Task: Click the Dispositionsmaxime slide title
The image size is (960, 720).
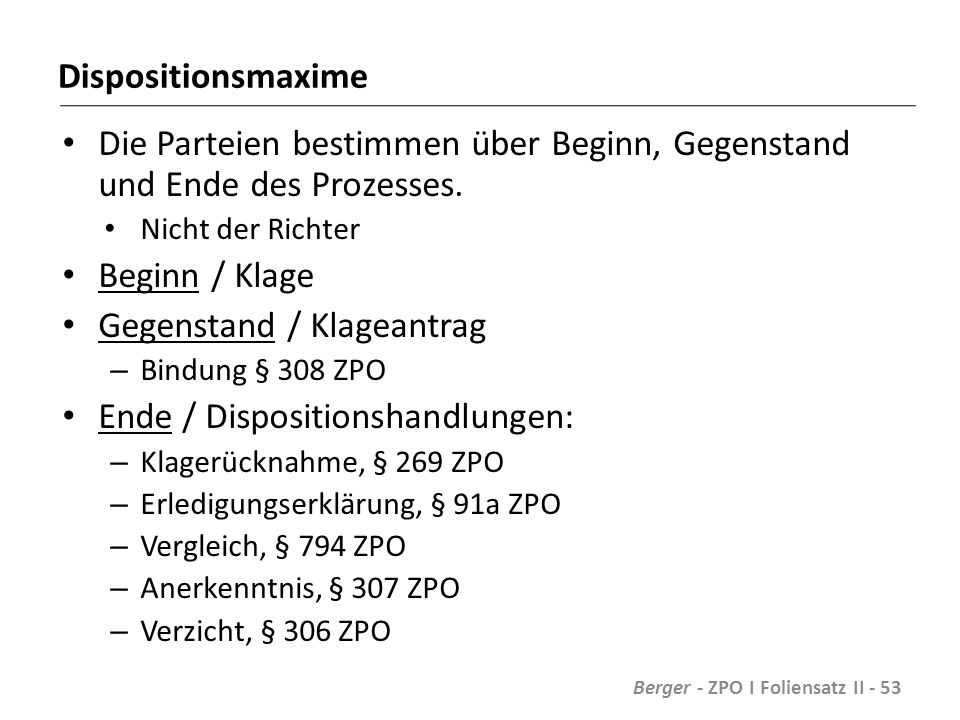Action: click(x=213, y=77)
